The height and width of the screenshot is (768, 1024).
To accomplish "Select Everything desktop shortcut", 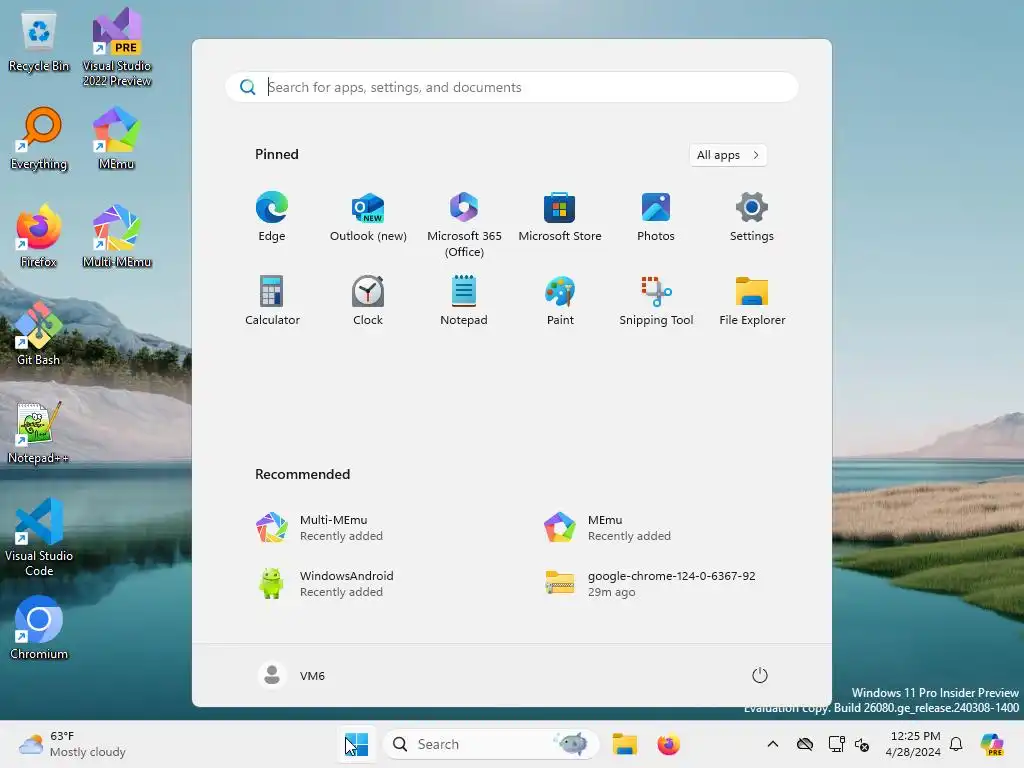I will (39, 139).
